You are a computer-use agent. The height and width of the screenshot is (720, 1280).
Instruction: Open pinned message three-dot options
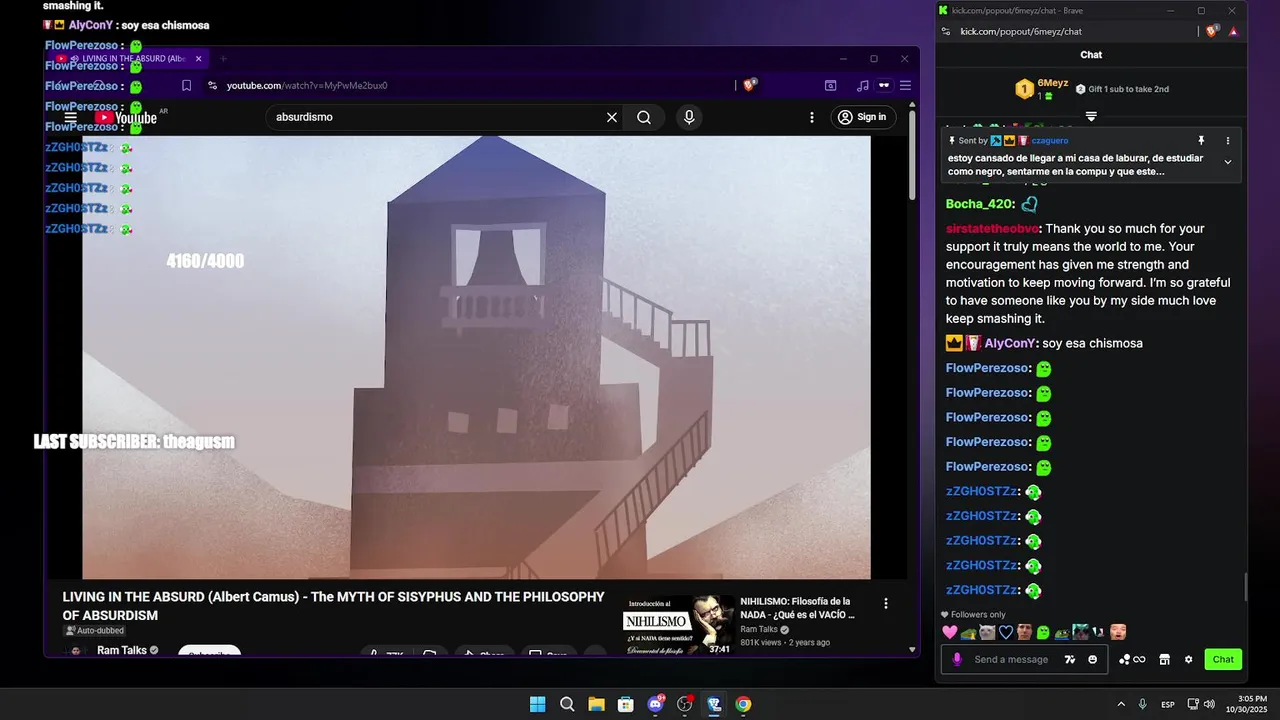[x=1228, y=141]
